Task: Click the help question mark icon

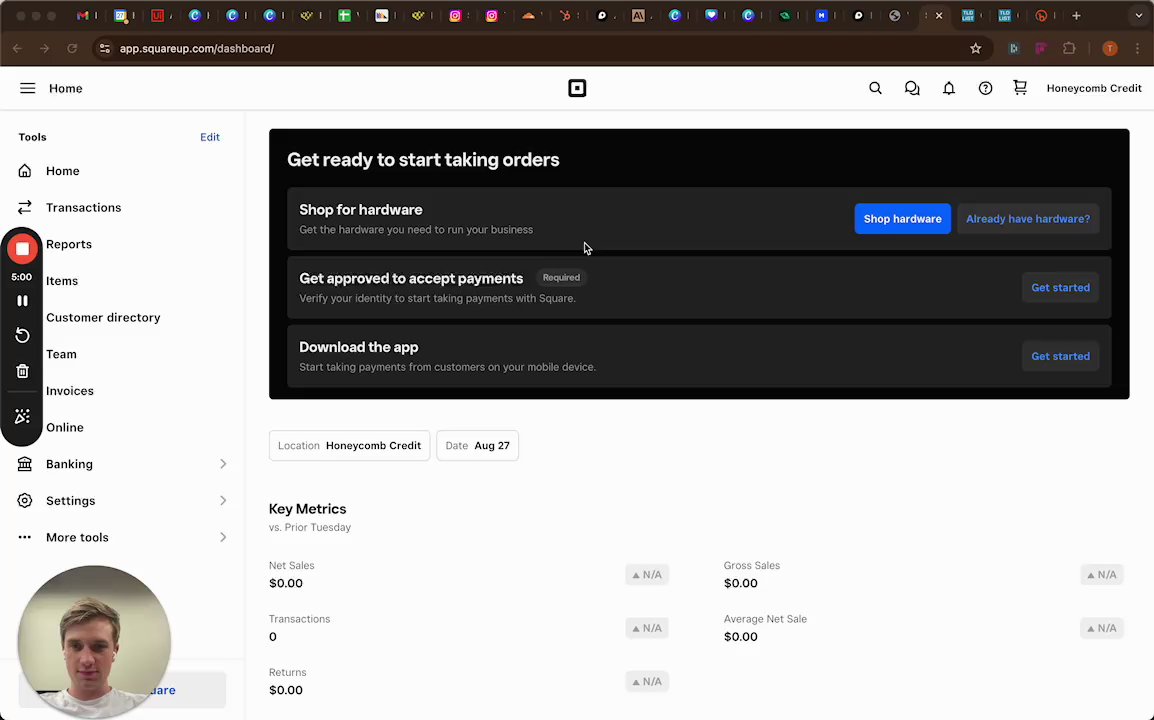Action: point(985,89)
